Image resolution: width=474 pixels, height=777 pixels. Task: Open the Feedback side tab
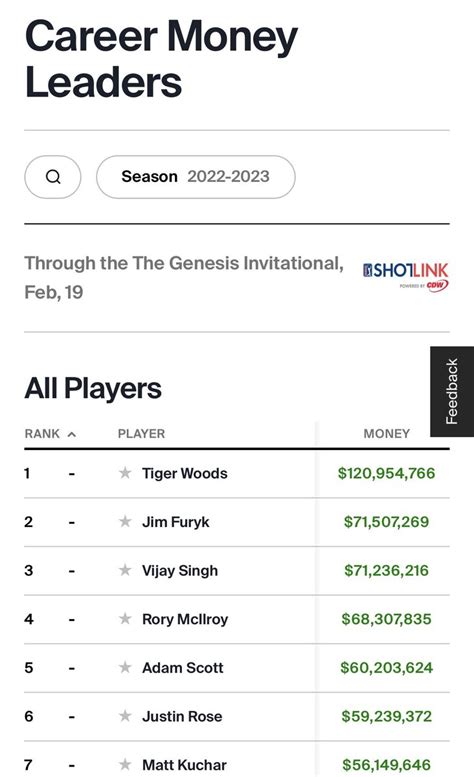click(x=452, y=391)
